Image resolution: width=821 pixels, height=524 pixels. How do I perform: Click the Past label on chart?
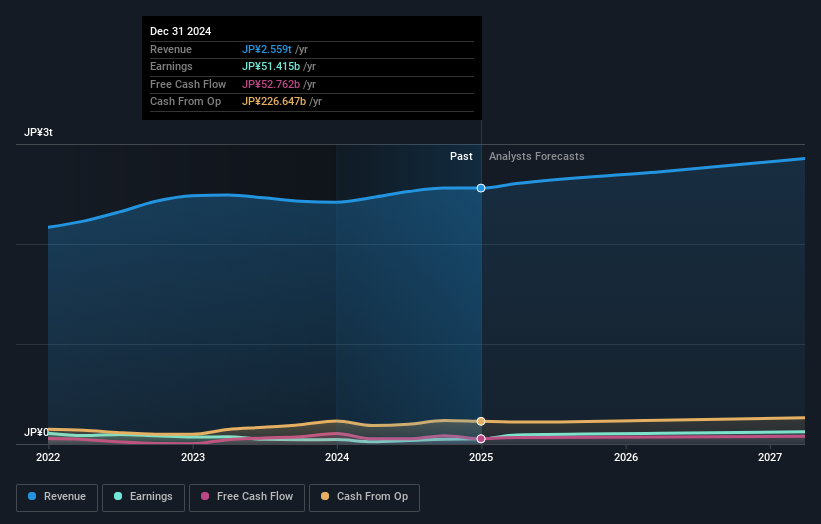coord(461,156)
